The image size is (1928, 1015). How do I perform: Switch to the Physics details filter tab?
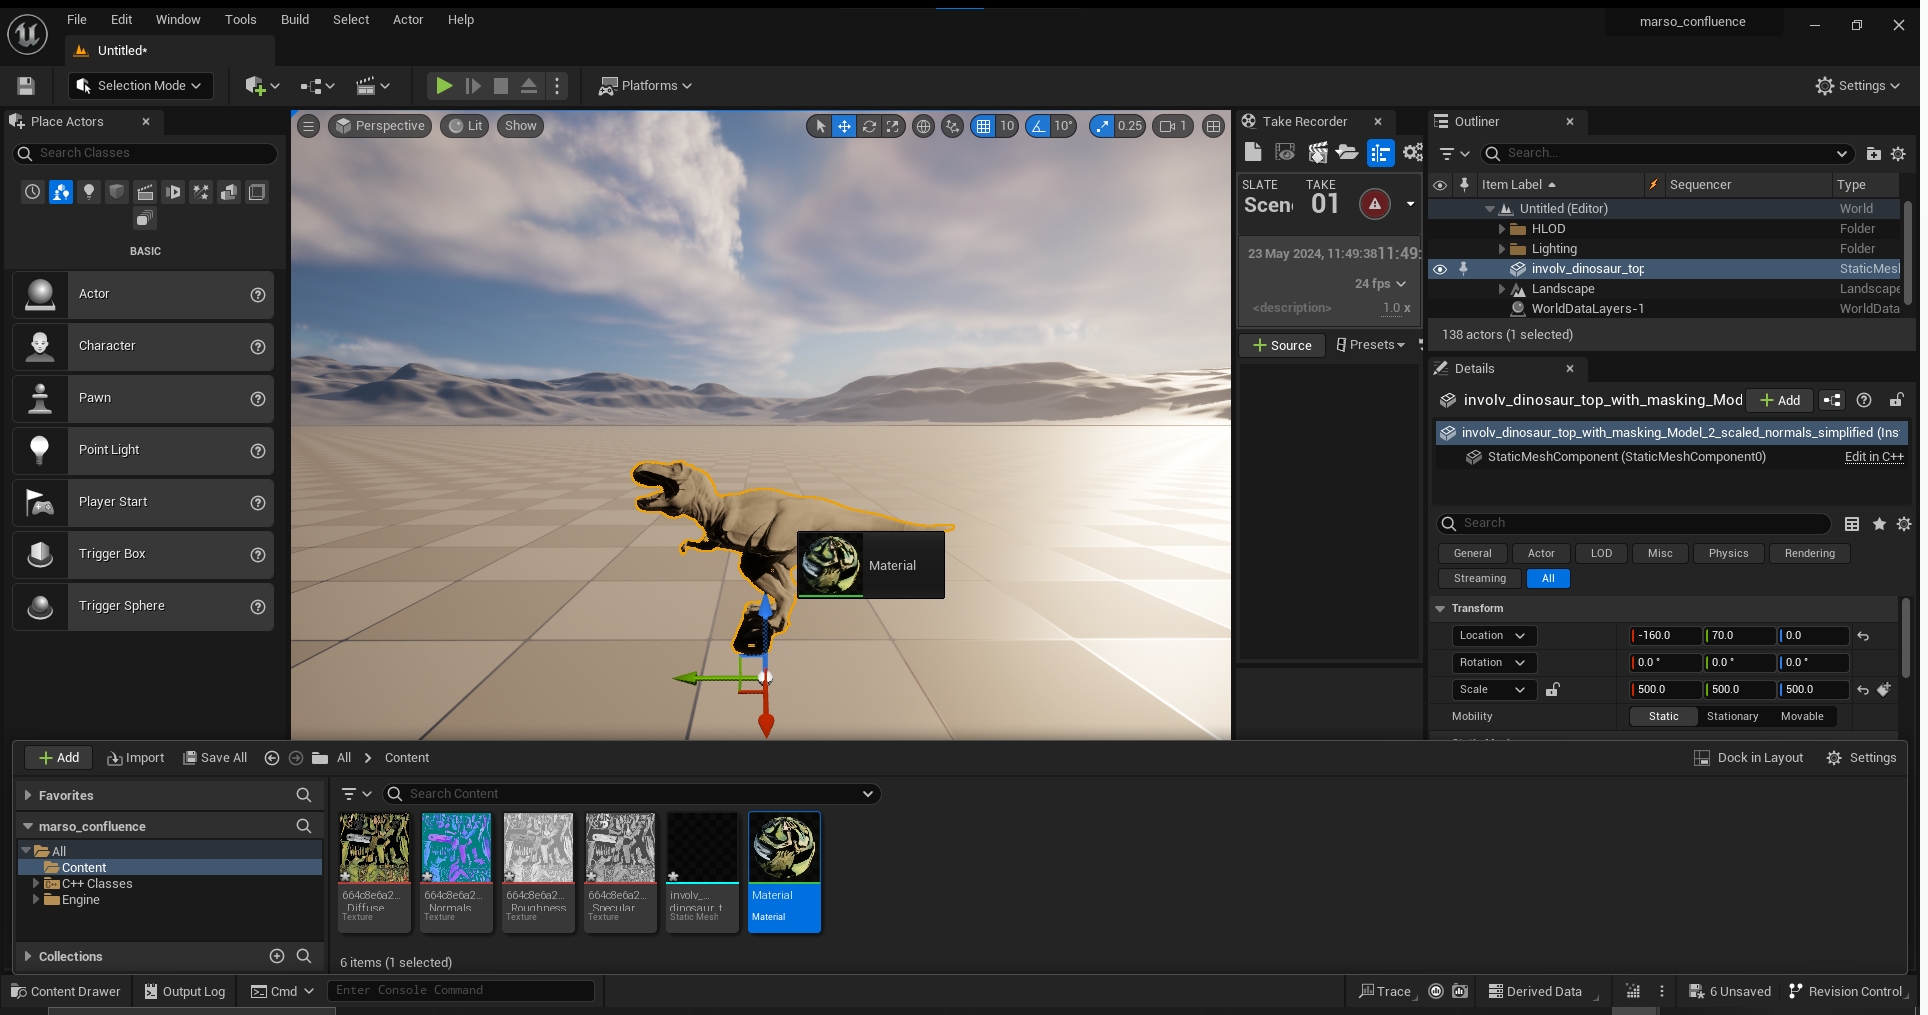click(x=1728, y=553)
